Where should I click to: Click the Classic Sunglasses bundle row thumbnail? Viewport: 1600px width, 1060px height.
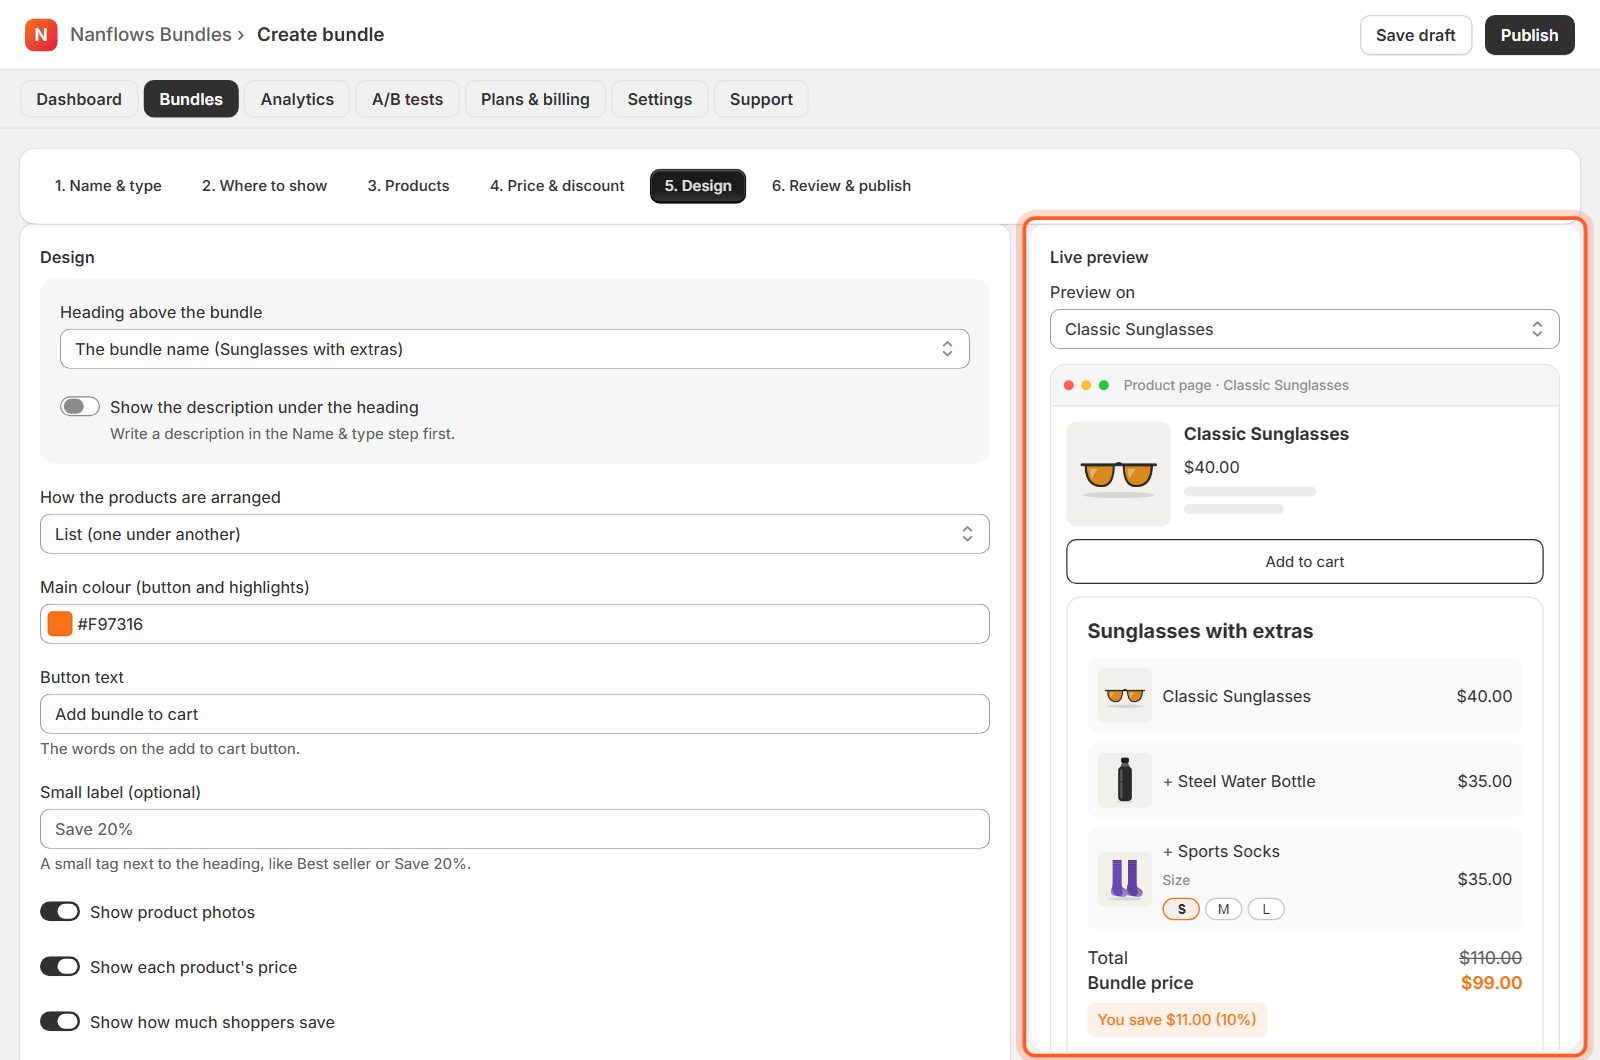coord(1125,696)
